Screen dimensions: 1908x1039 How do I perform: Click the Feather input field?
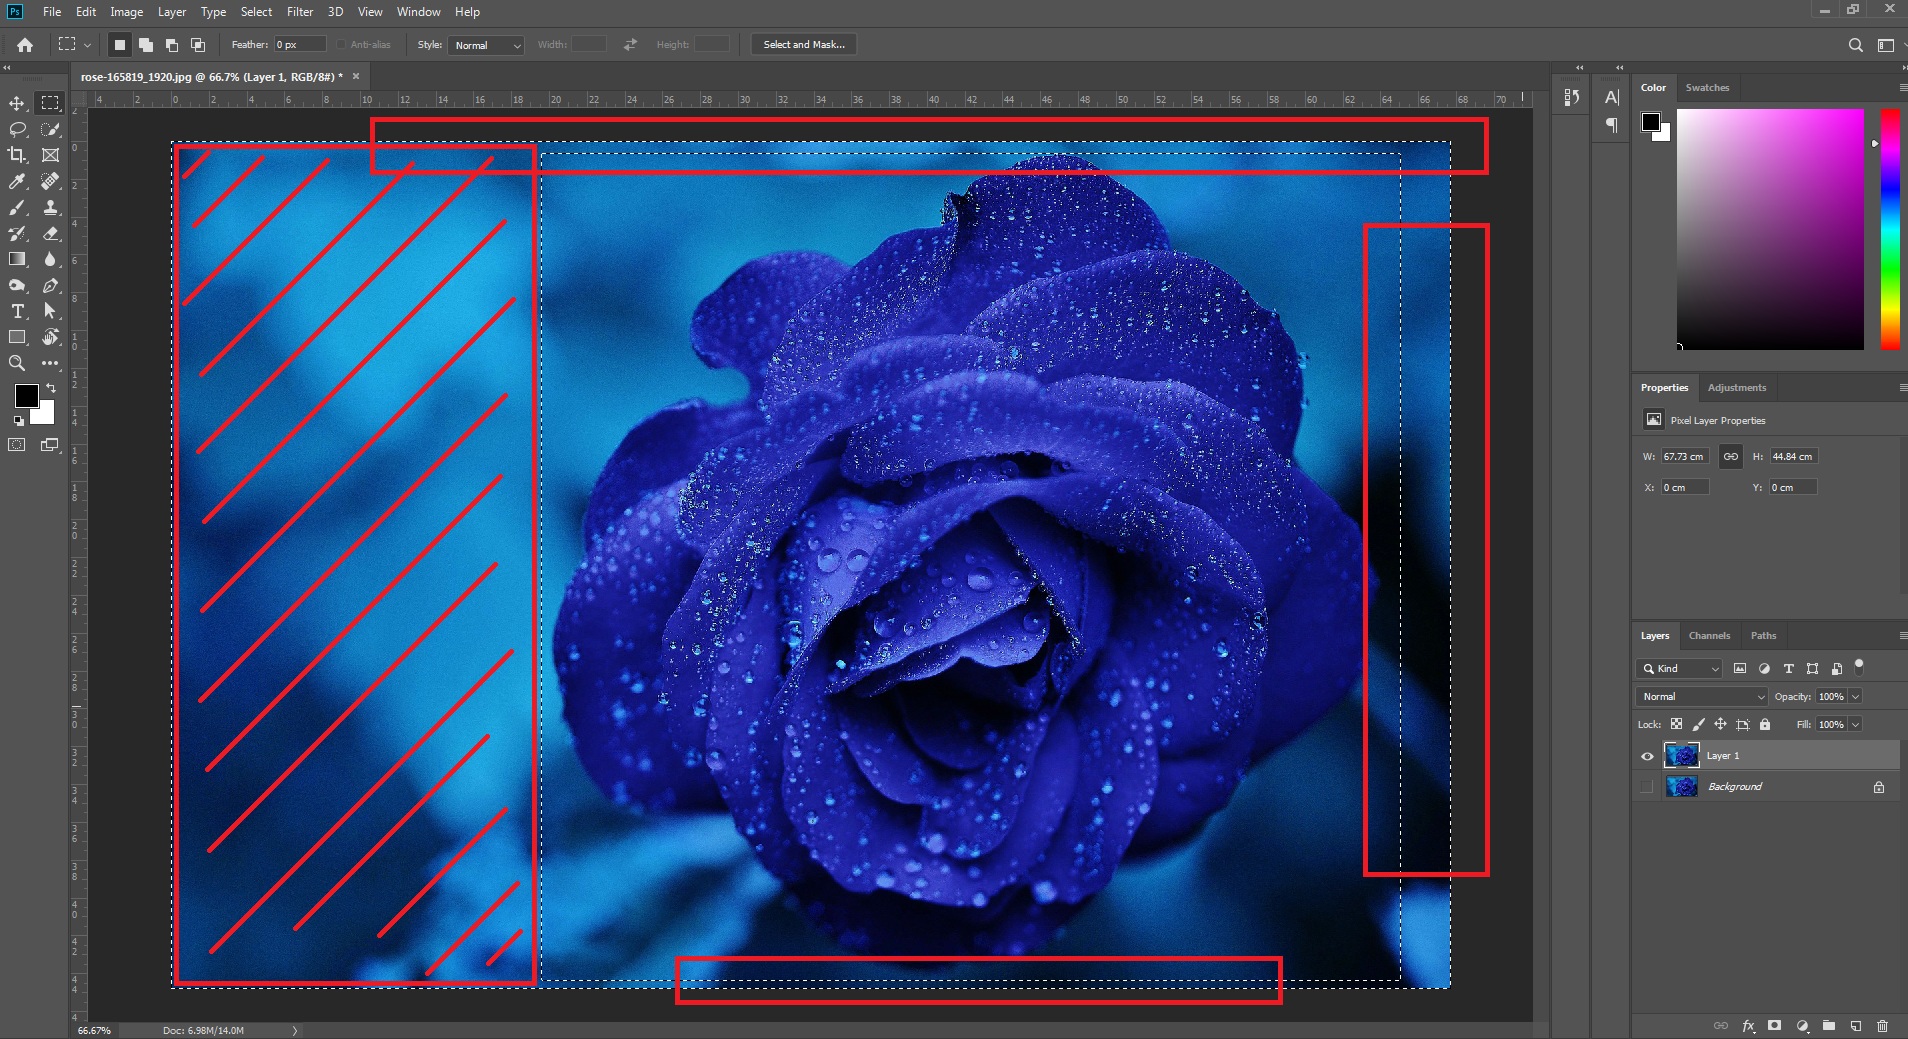point(300,44)
